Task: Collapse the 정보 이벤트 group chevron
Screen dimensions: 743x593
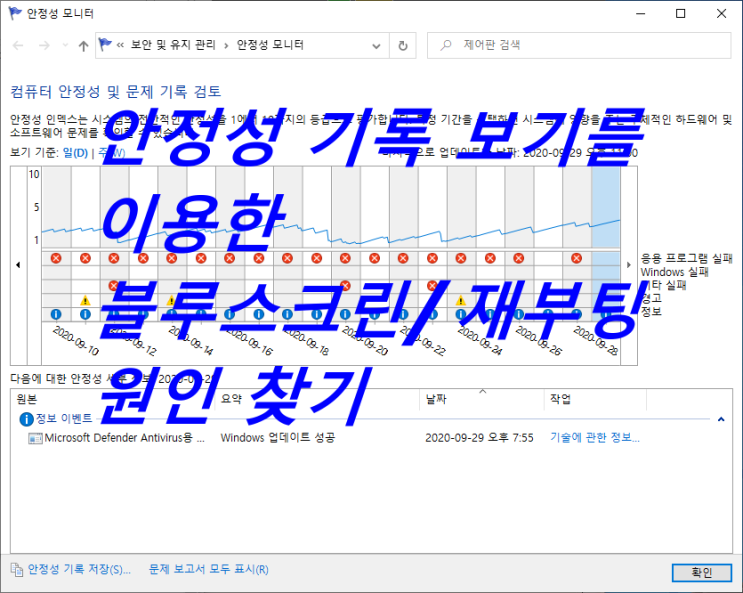Action: pos(721,419)
